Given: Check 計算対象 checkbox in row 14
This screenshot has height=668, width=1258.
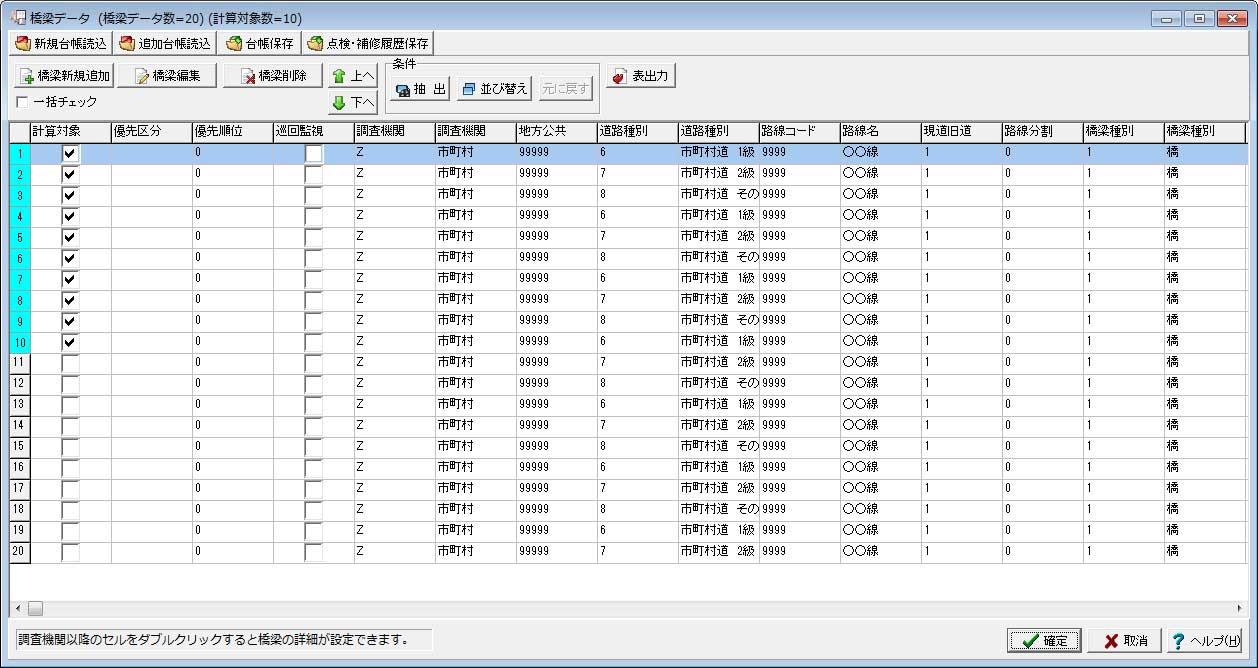Looking at the screenshot, I should (x=70, y=426).
